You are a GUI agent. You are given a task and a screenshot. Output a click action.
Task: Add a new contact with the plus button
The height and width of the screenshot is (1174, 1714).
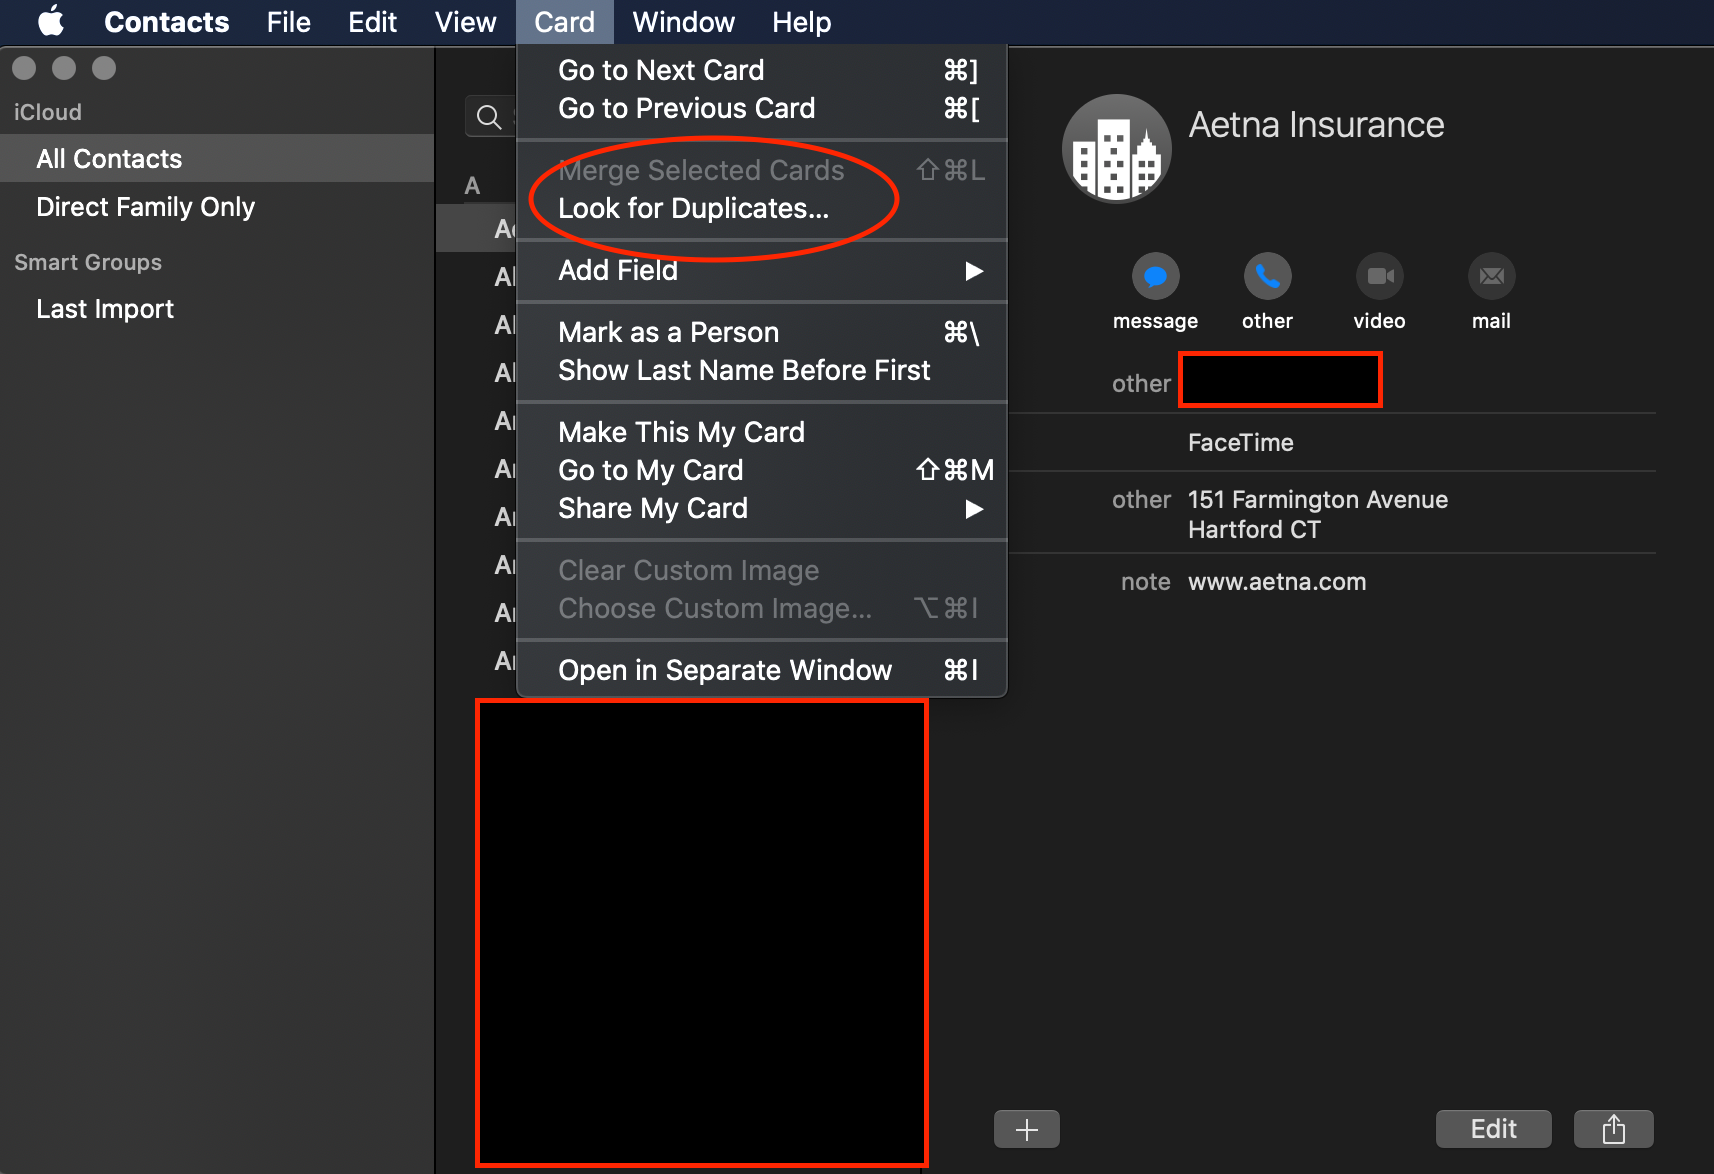click(x=1027, y=1129)
